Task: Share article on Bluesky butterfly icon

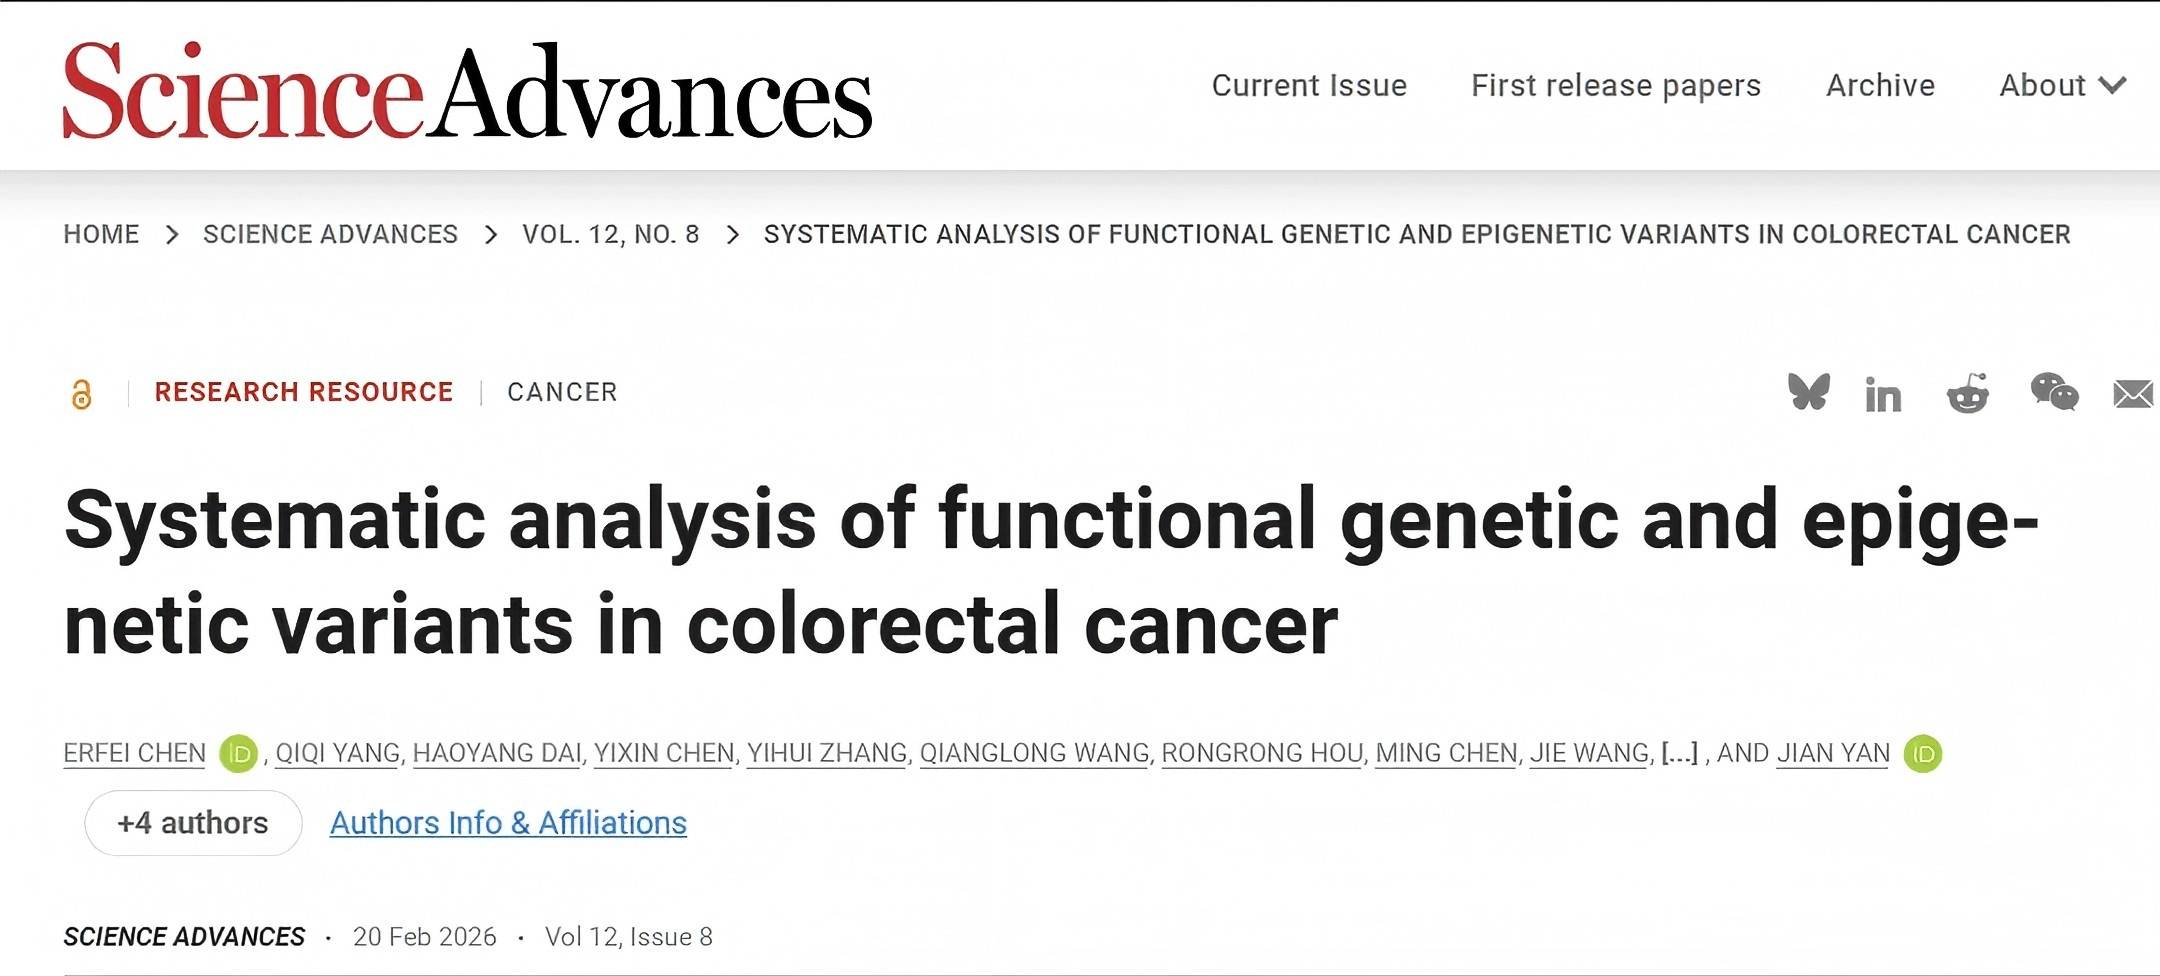Action: tap(1808, 392)
